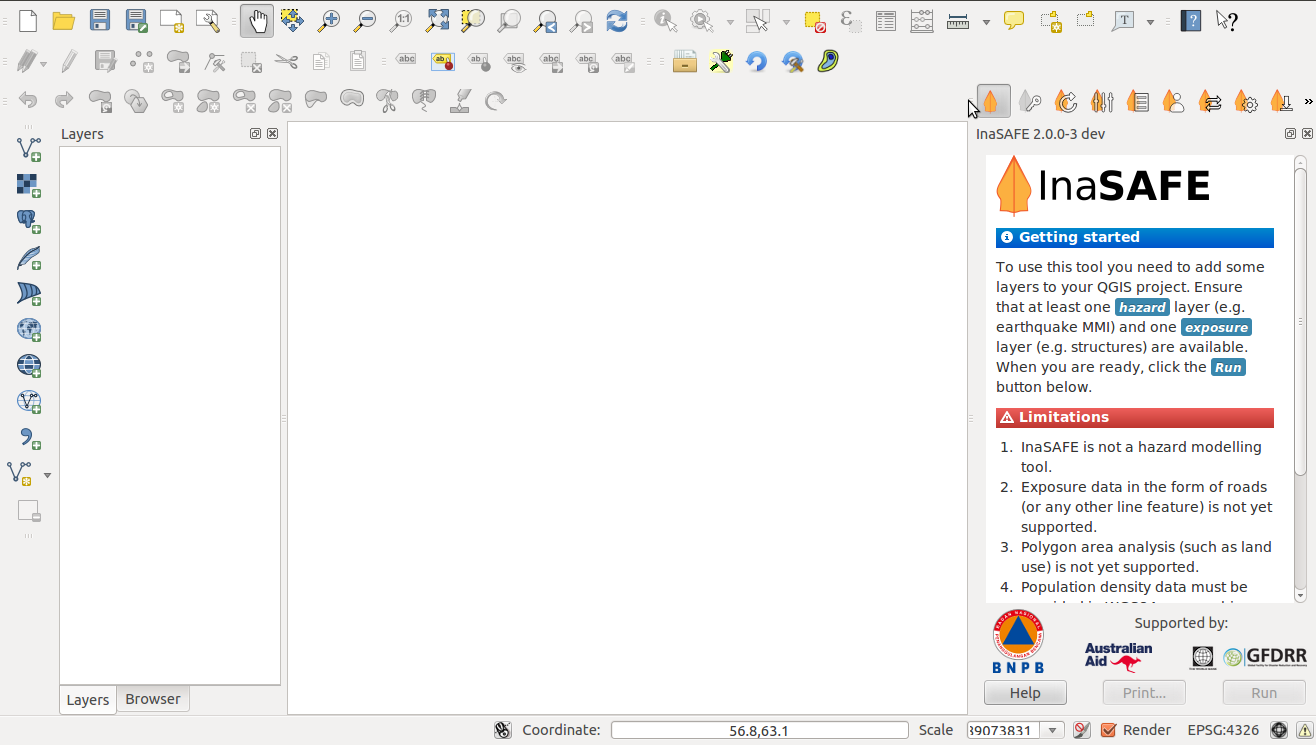Image resolution: width=1316 pixels, height=745 pixels.
Task: Open the composer manager
Action: pyautogui.click(x=208, y=20)
